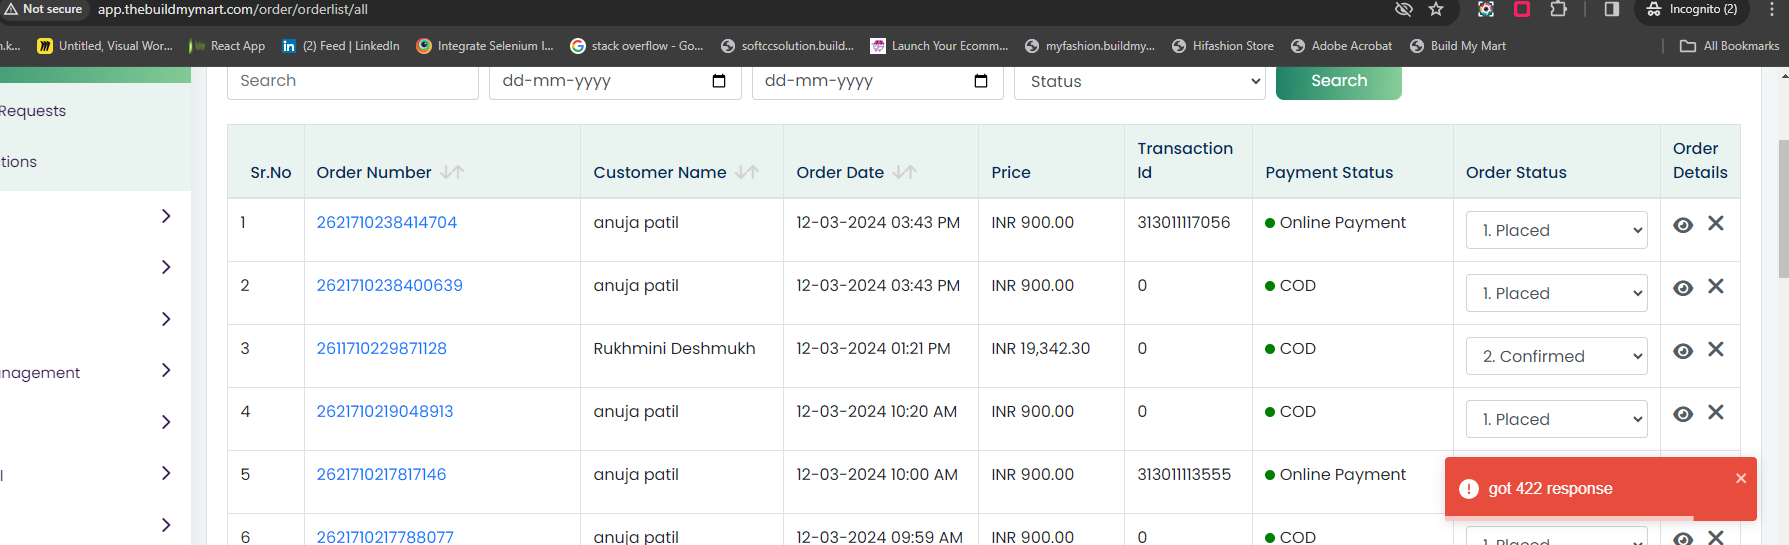Open React App bookmark

coord(229,46)
